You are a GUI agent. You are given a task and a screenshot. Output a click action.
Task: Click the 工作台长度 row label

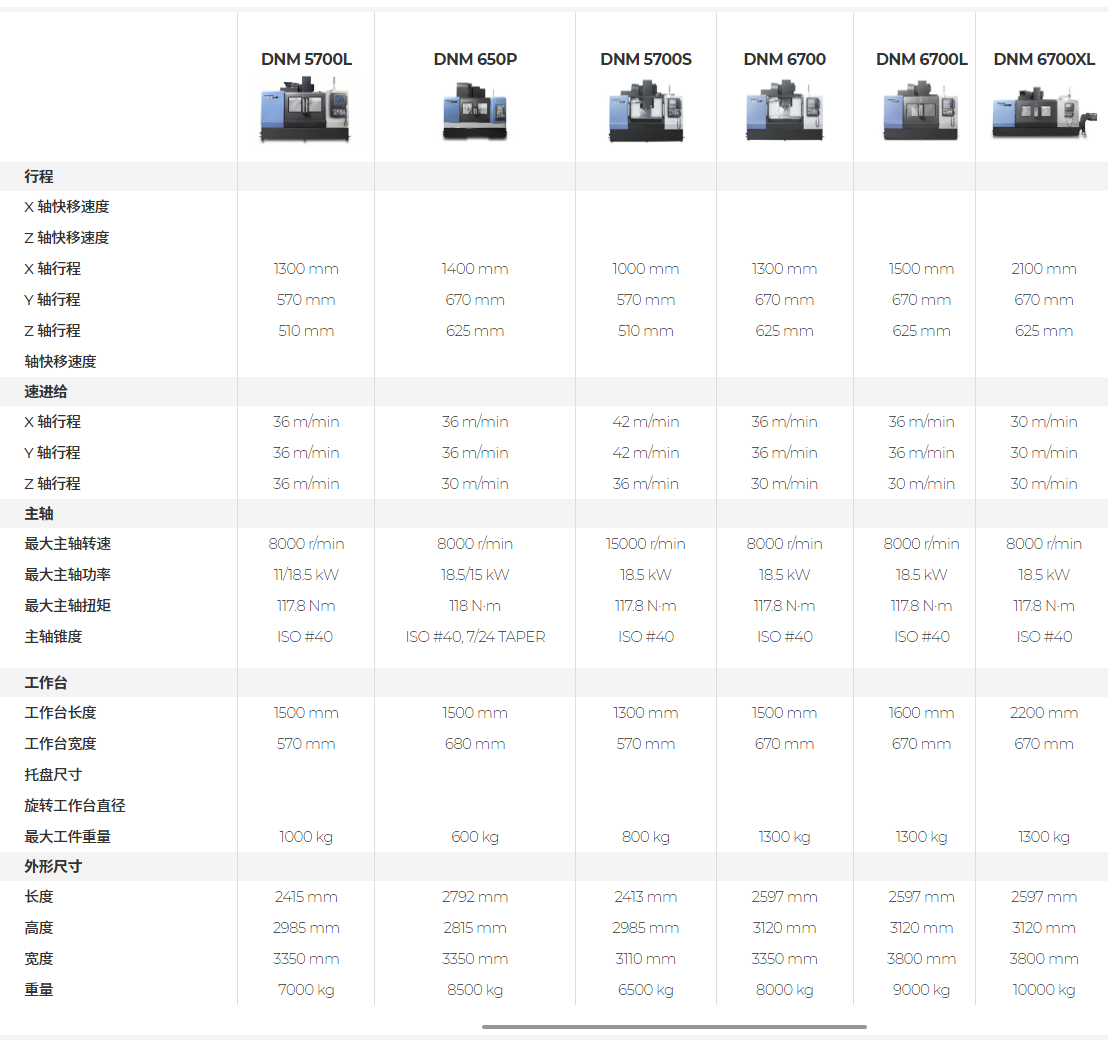pos(60,713)
